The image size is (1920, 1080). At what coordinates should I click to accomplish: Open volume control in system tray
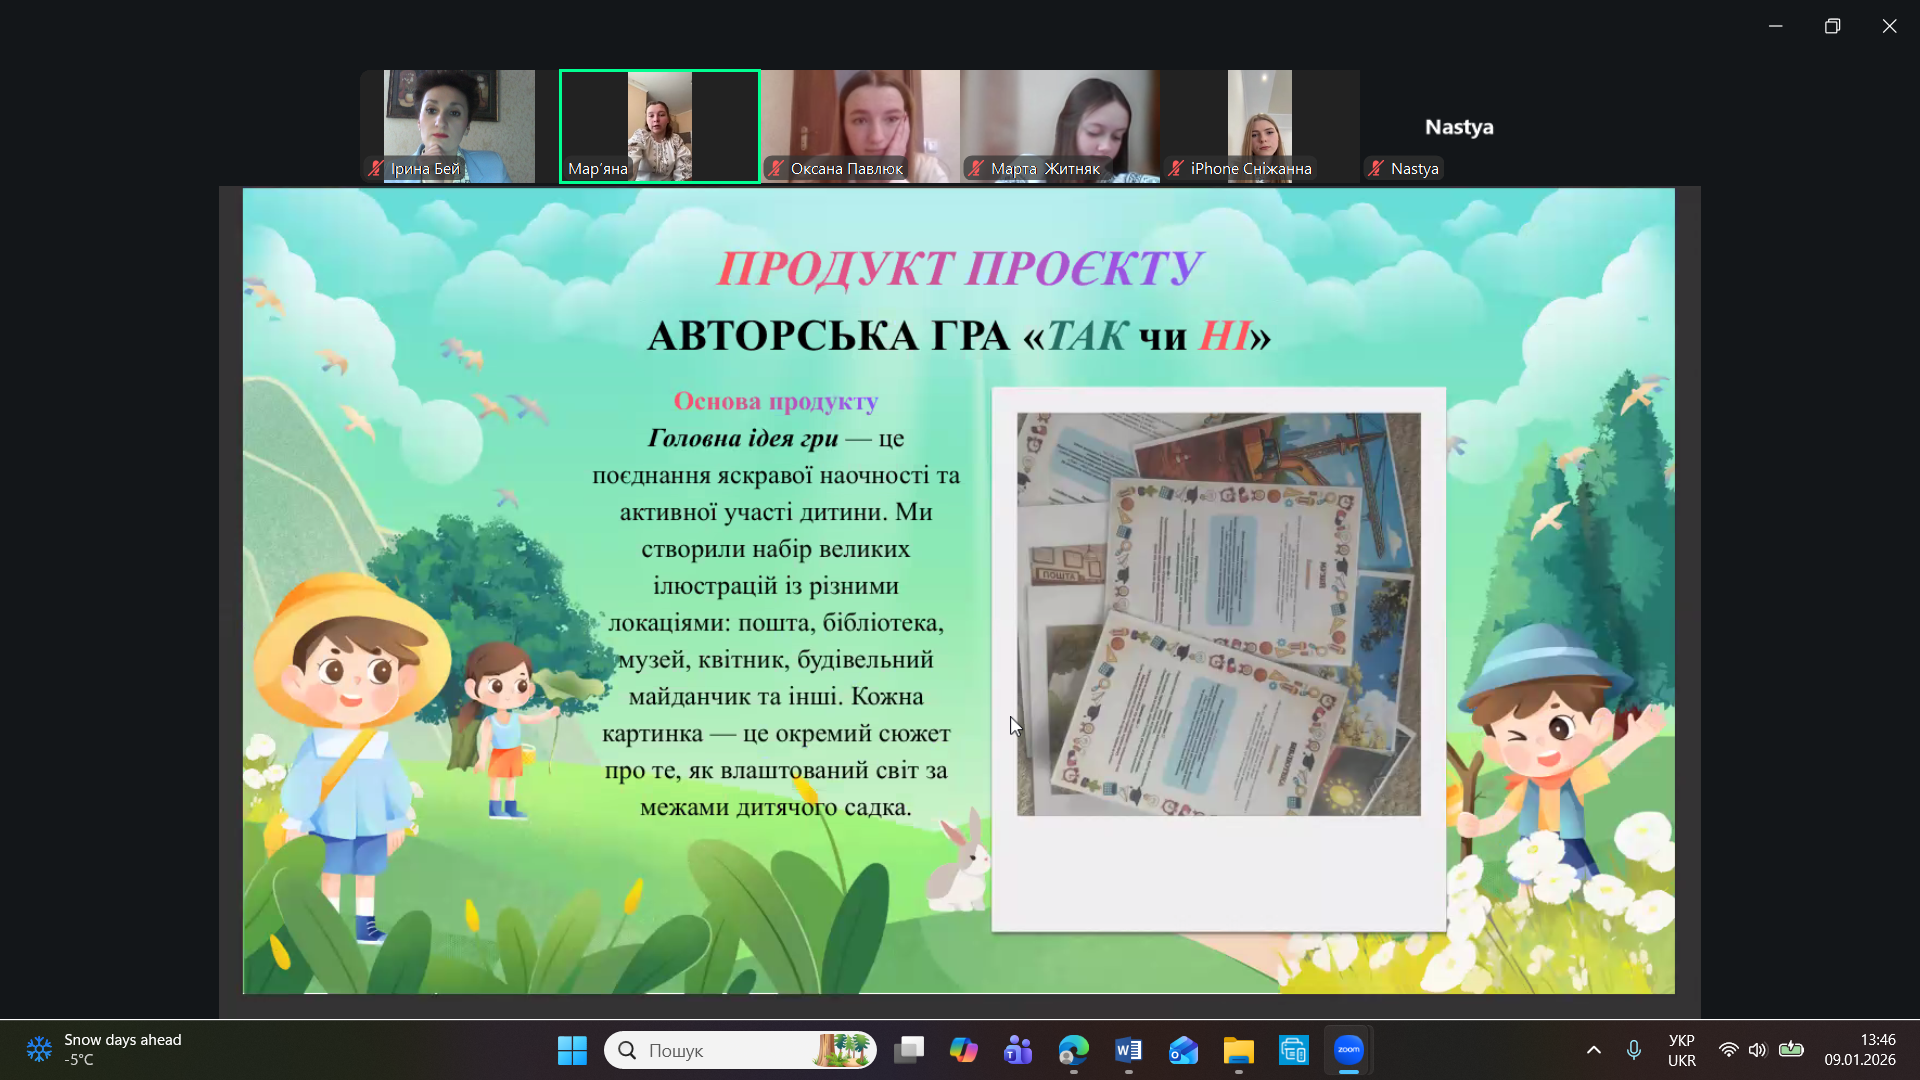point(1757,1050)
